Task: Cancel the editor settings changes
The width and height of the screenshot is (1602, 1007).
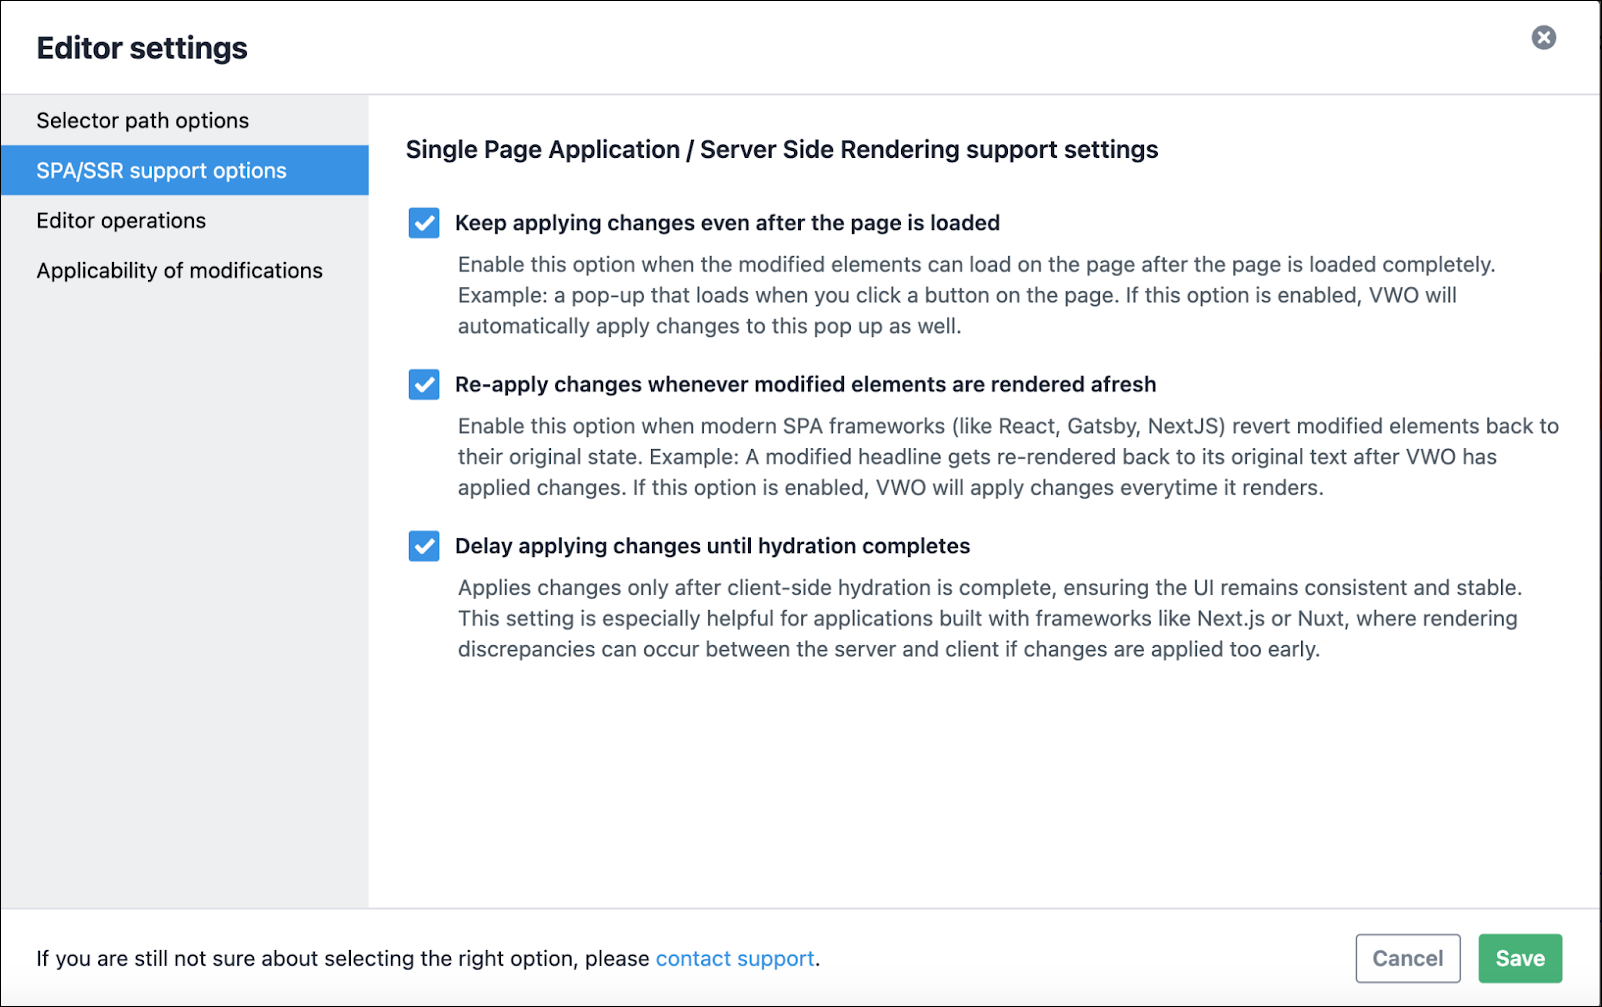Action: tap(1408, 958)
